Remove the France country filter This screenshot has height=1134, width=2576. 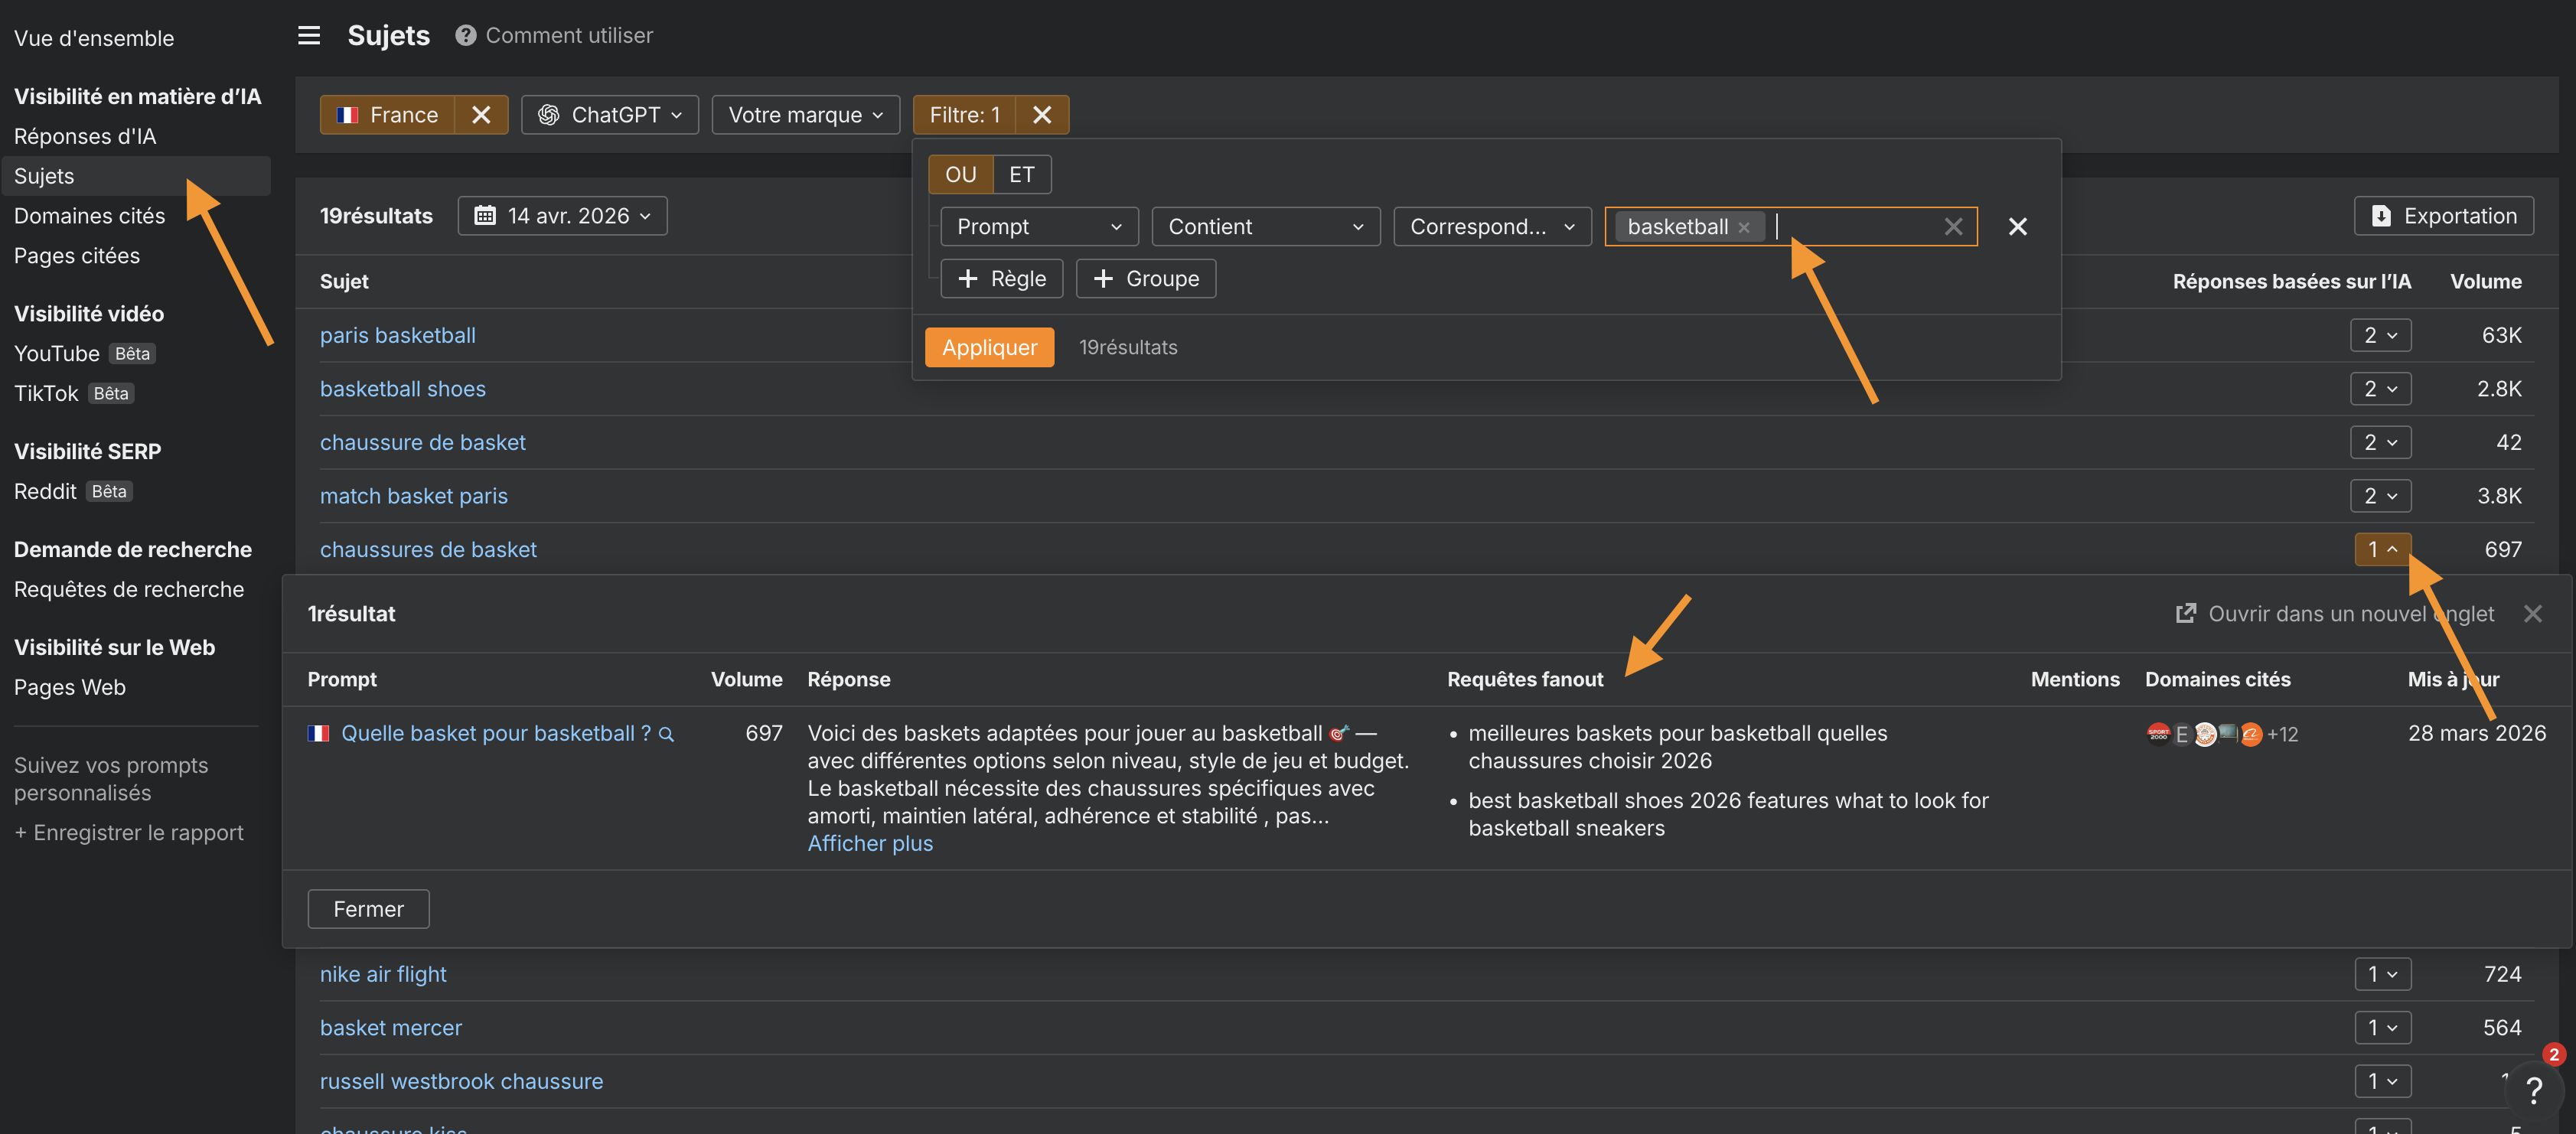click(x=481, y=115)
